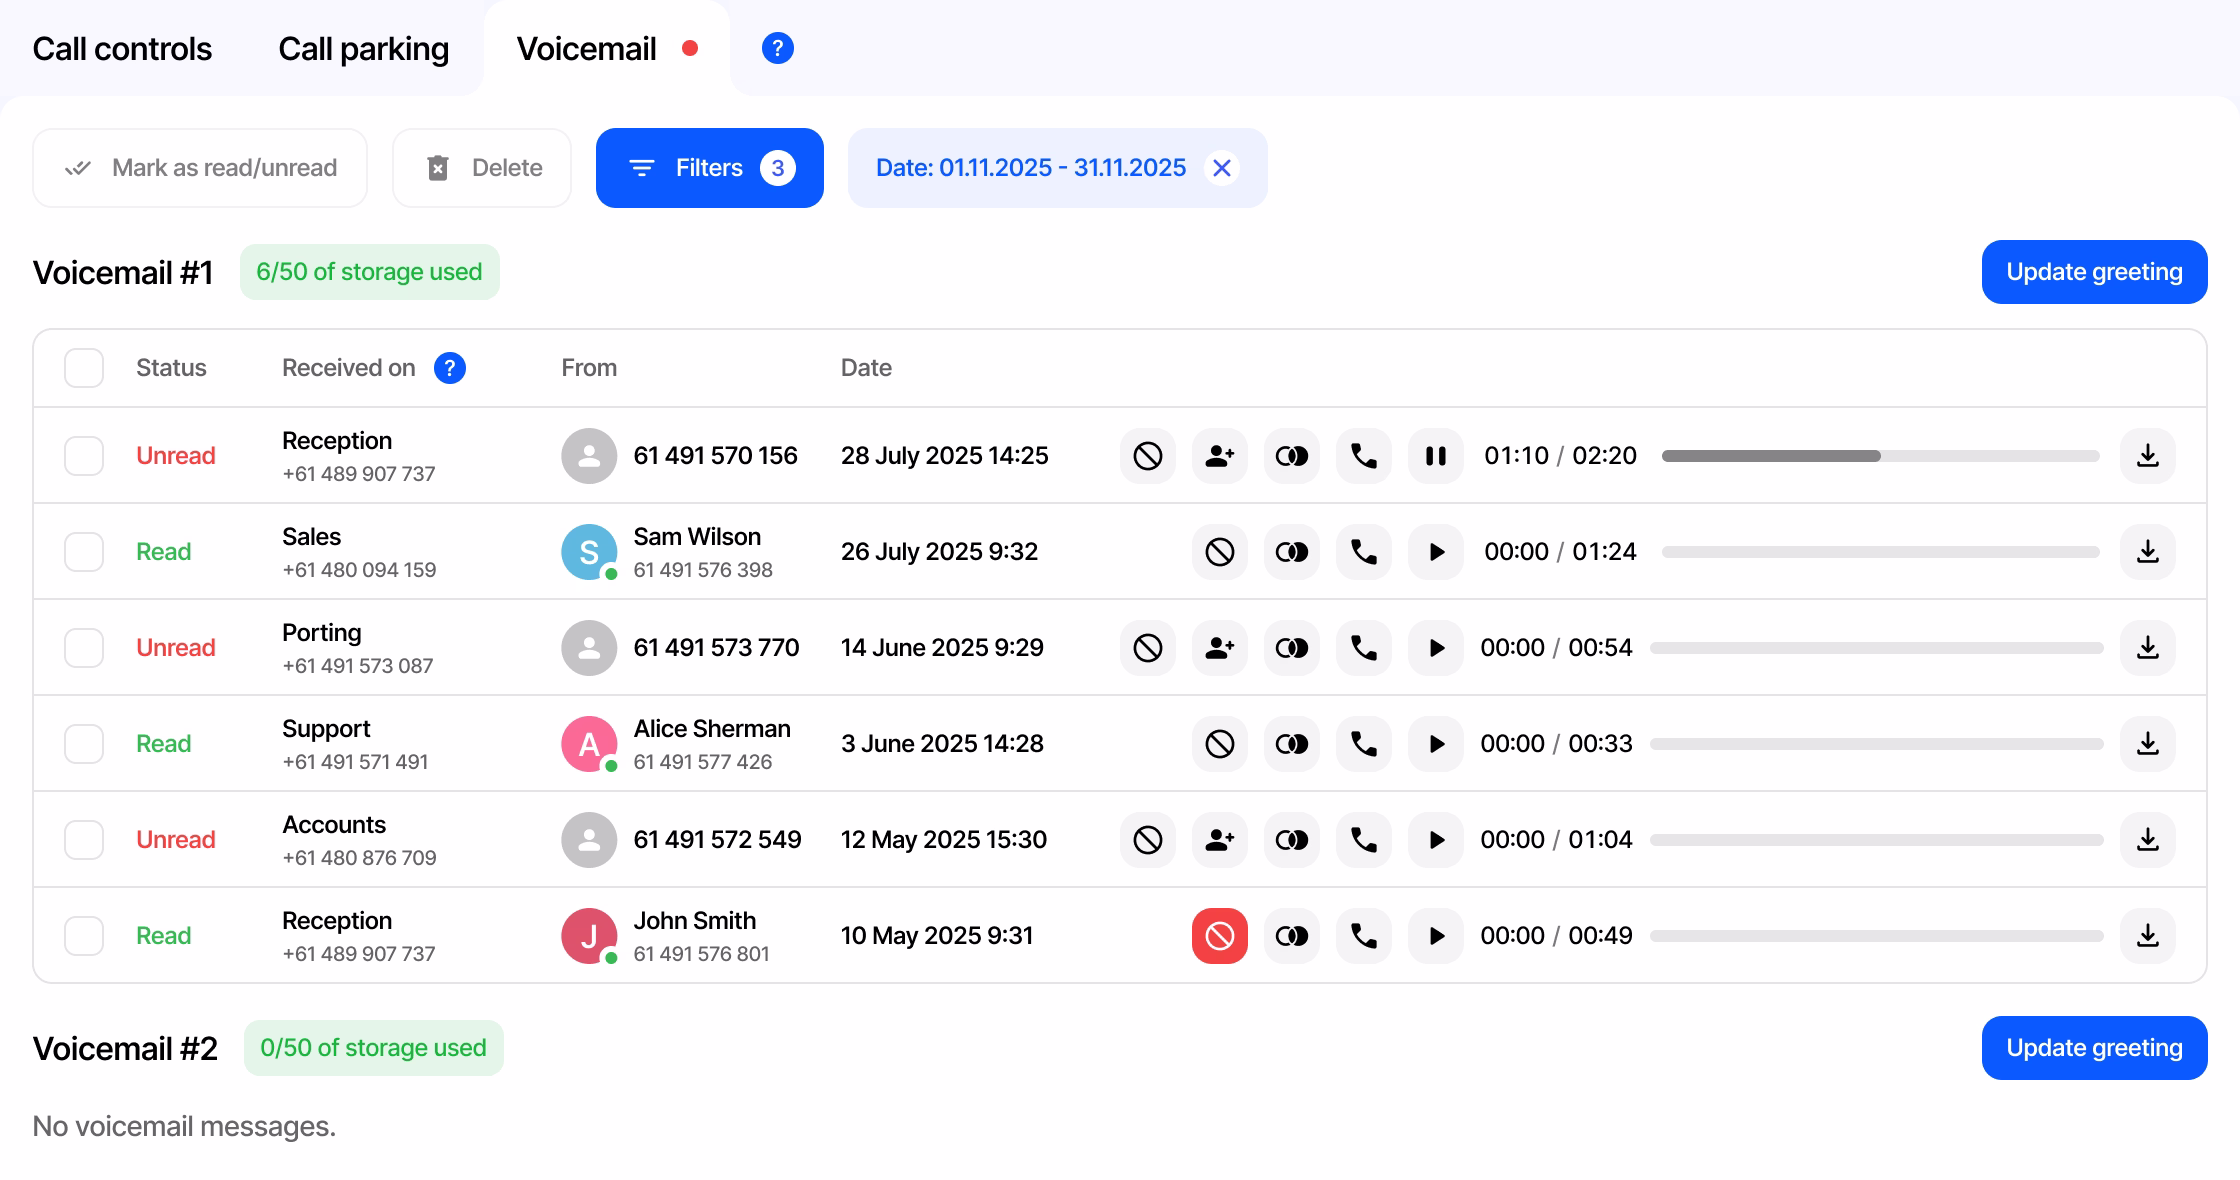The height and width of the screenshot is (1180, 2240).
Task: Add 61 491 573 770 as a contact
Action: click(1220, 648)
